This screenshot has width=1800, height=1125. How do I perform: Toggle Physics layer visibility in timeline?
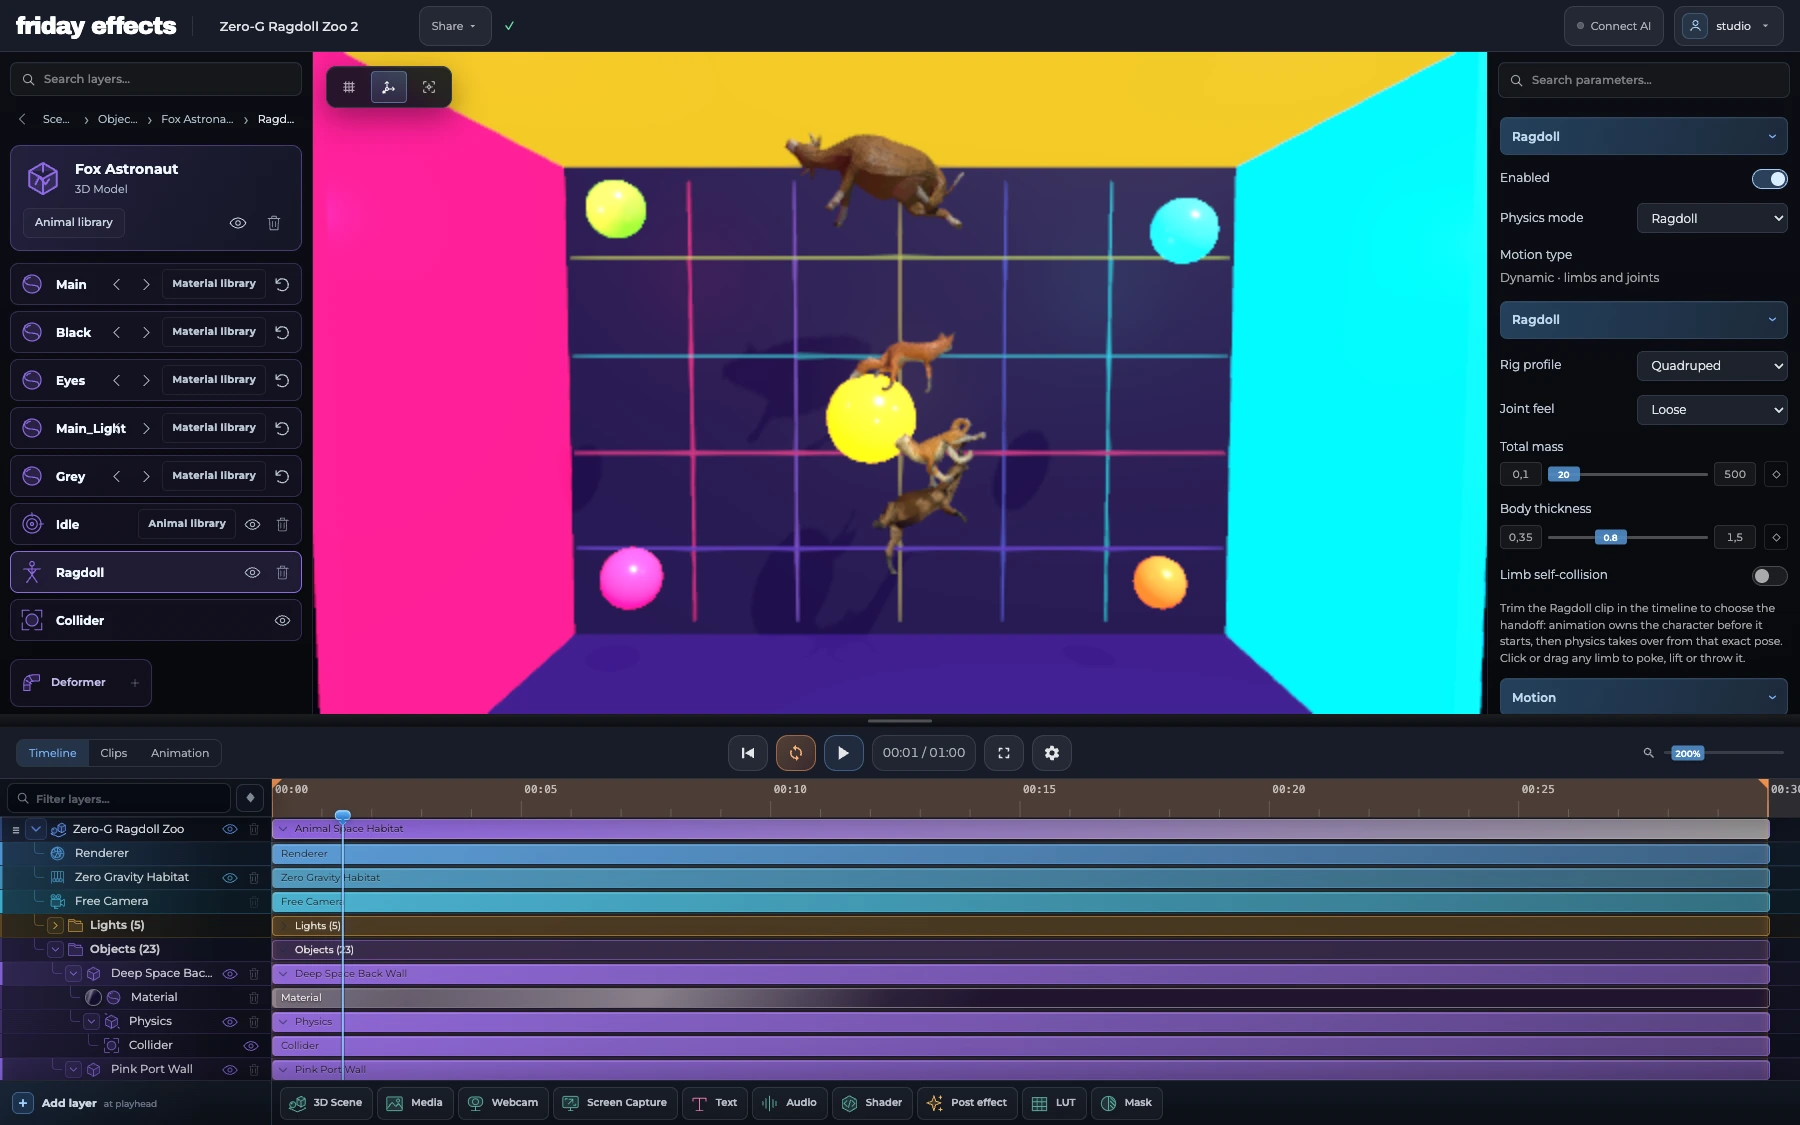point(229,1021)
